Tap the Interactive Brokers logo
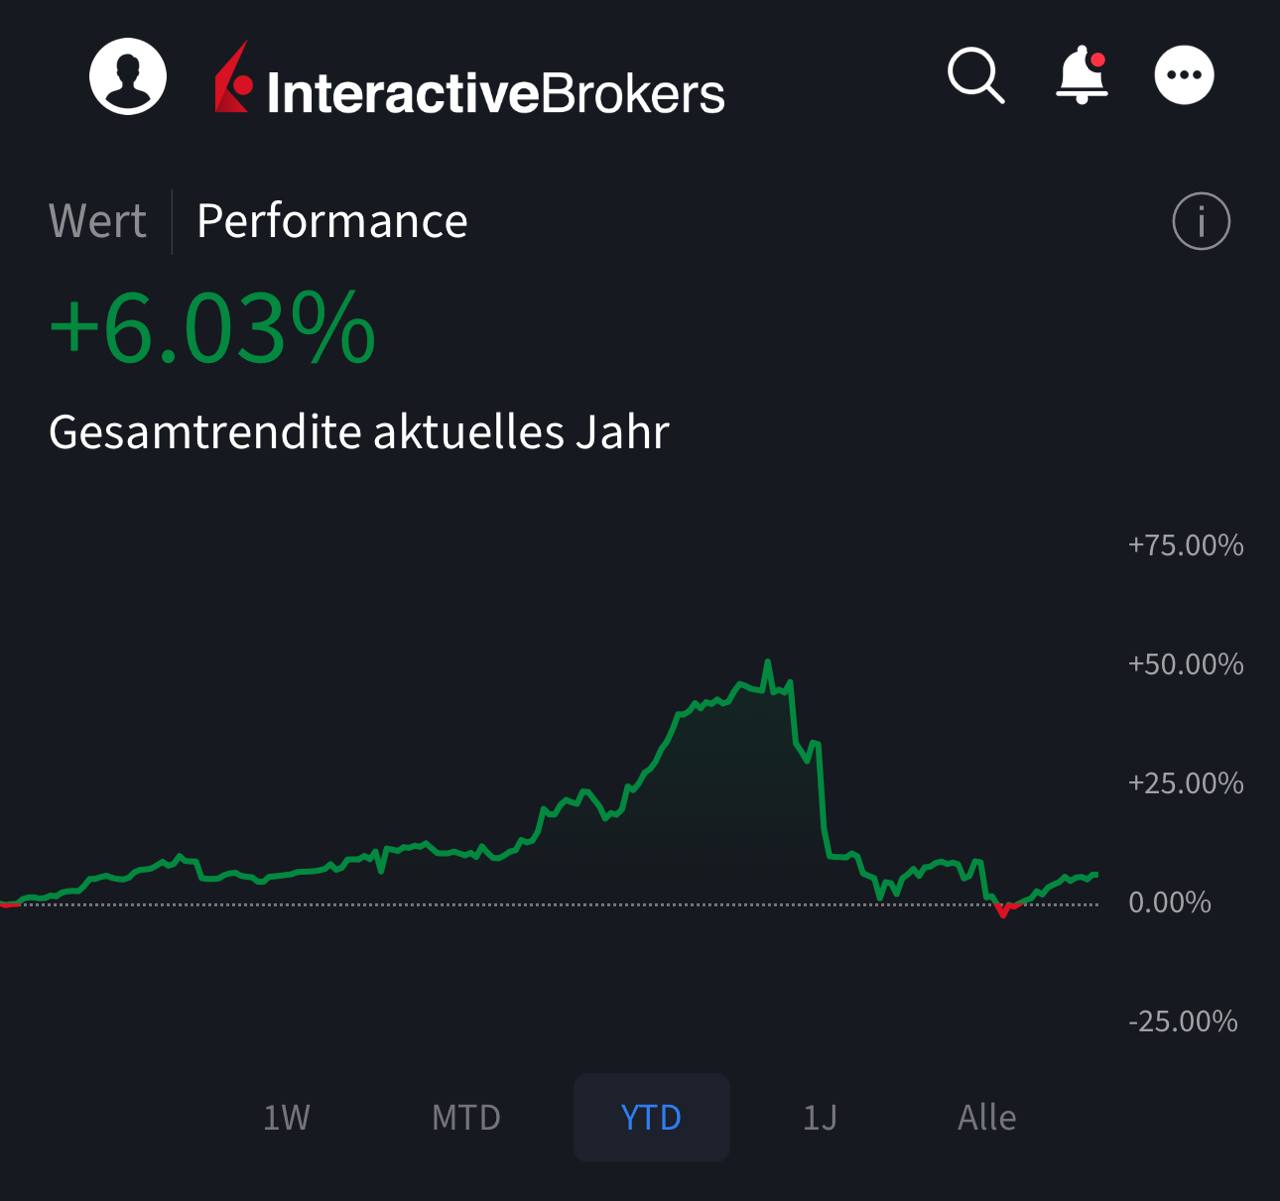1280x1201 pixels. [470, 80]
